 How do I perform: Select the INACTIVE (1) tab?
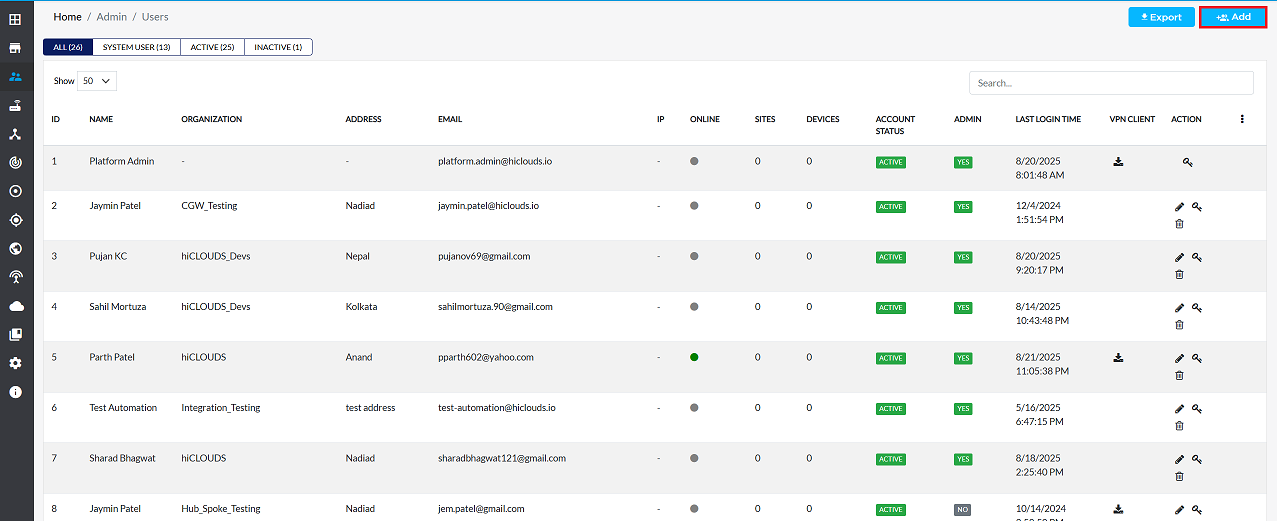[x=278, y=47]
